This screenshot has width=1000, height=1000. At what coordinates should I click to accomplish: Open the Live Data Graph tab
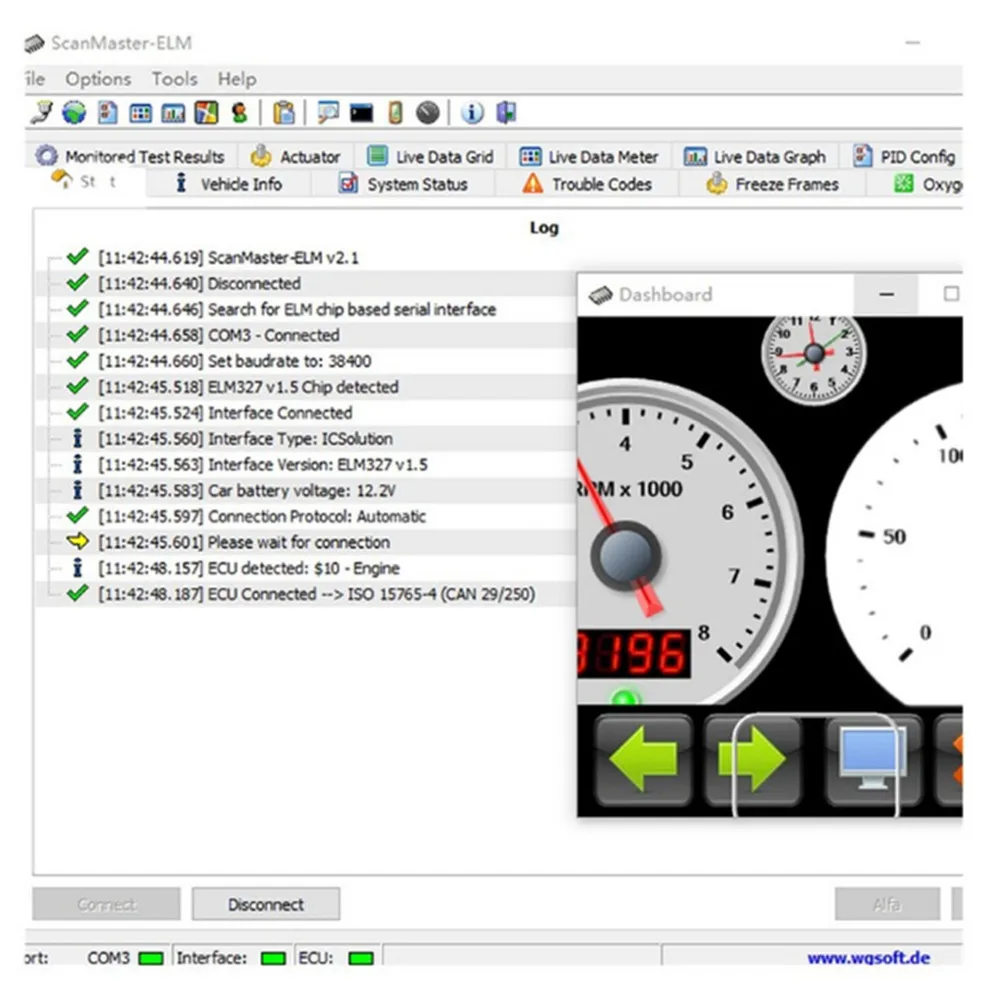[x=754, y=156]
